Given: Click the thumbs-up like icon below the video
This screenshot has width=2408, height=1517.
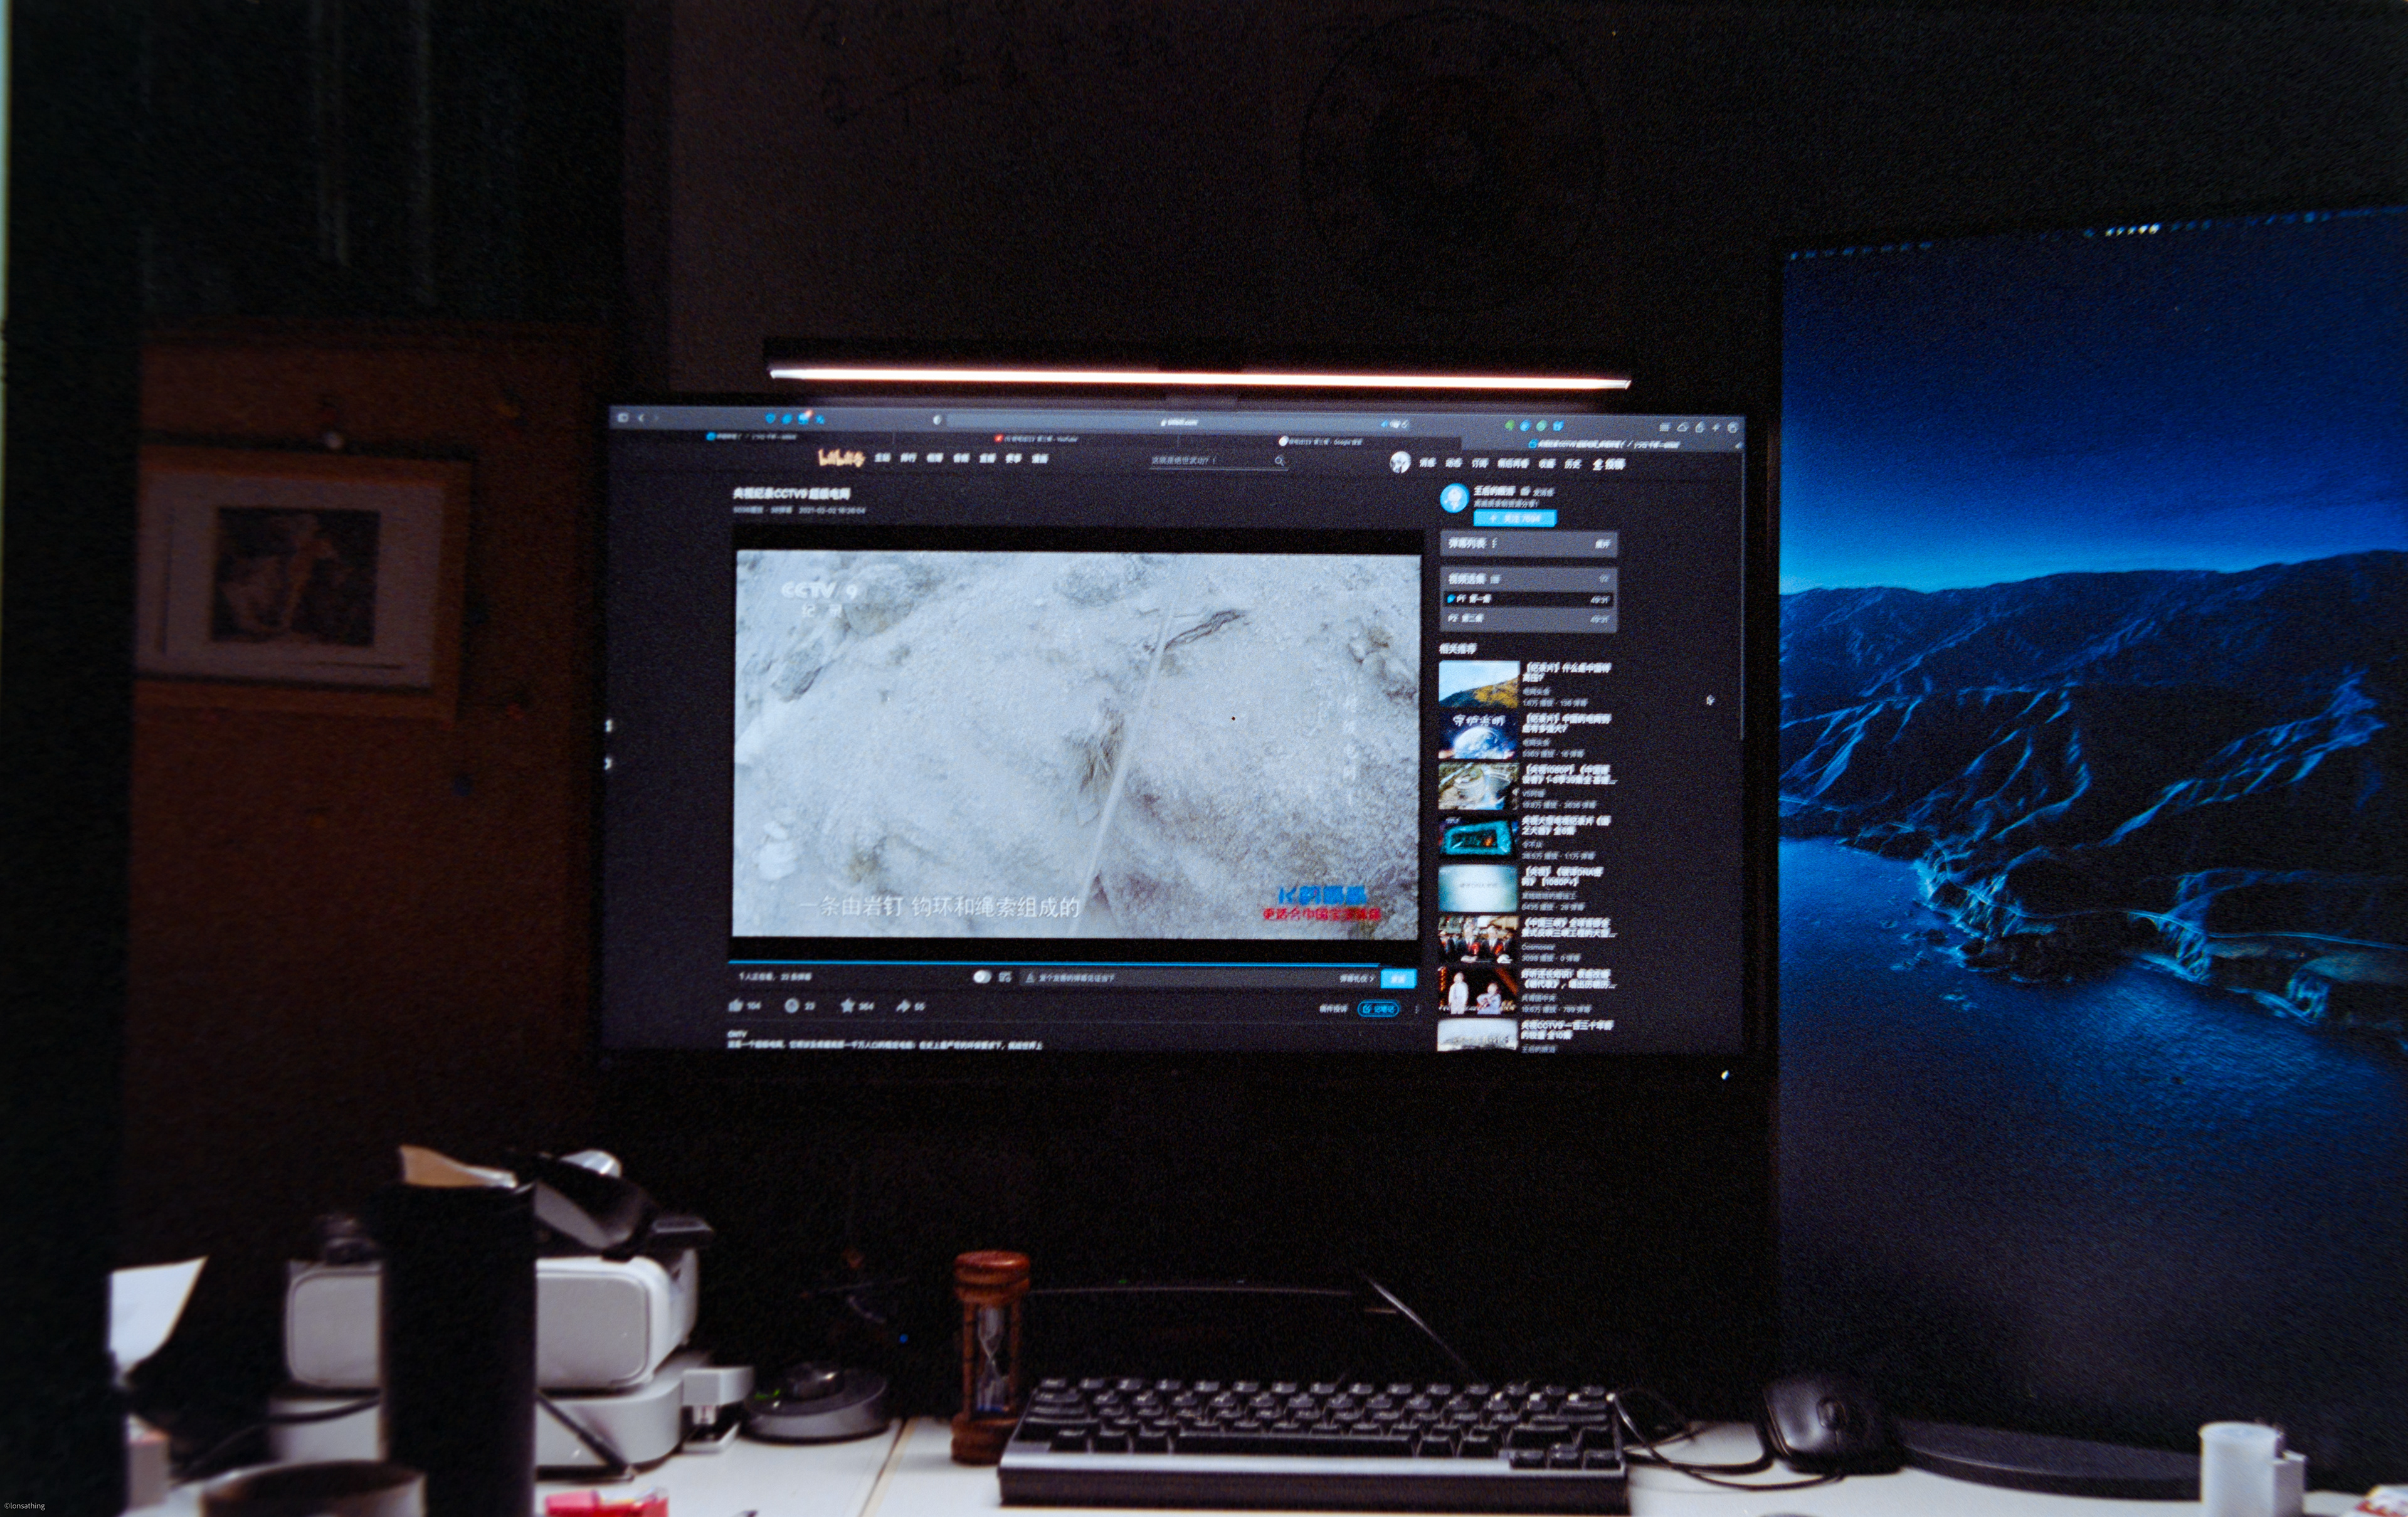Looking at the screenshot, I should (x=736, y=1006).
